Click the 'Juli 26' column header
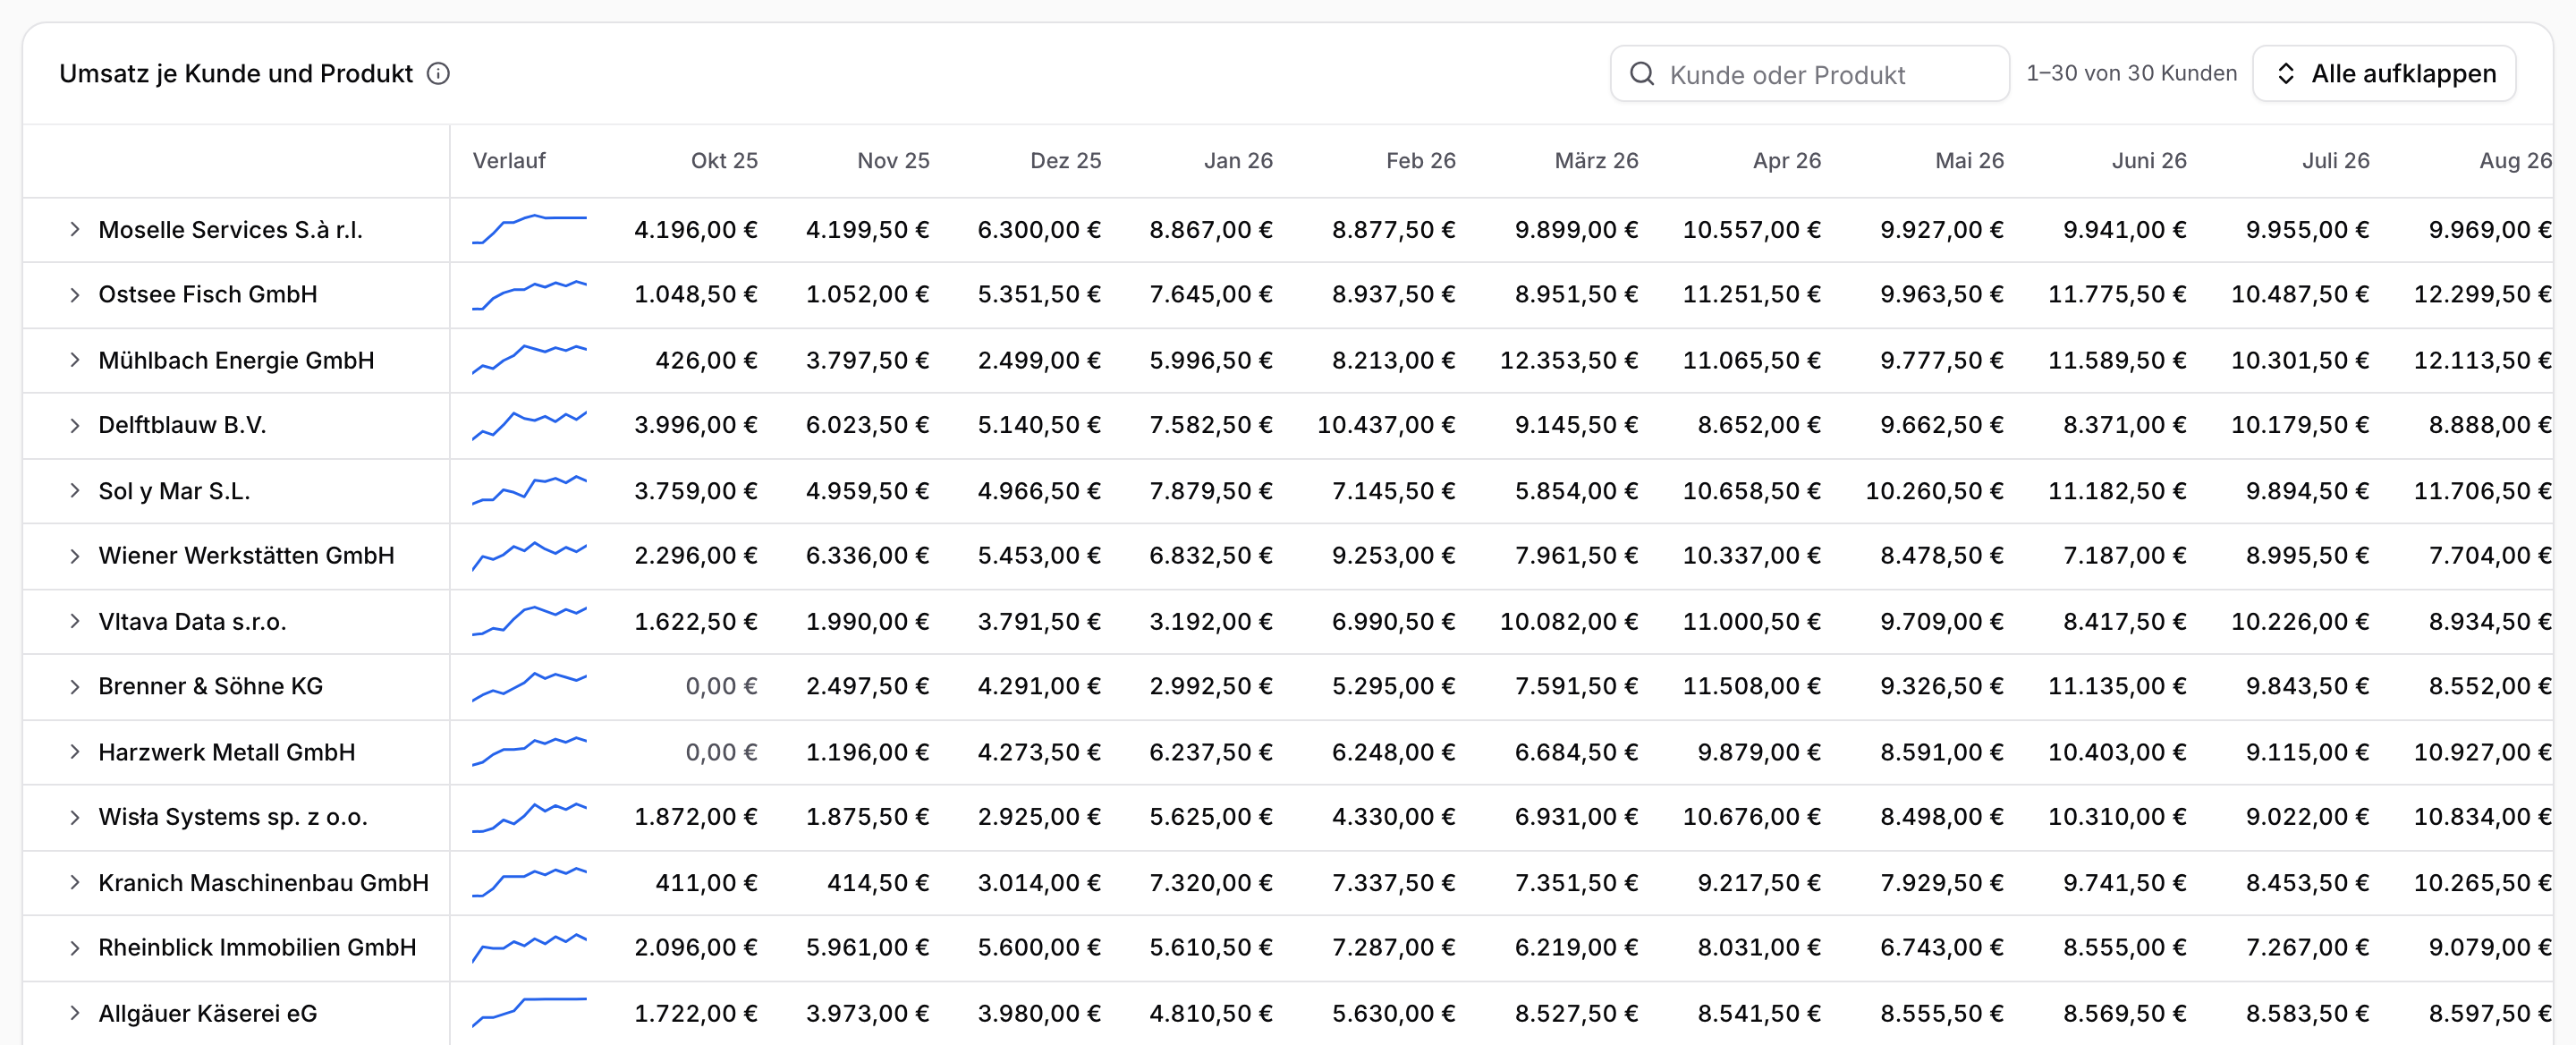Viewport: 2576px width, 1045px height. (2335, 161)
